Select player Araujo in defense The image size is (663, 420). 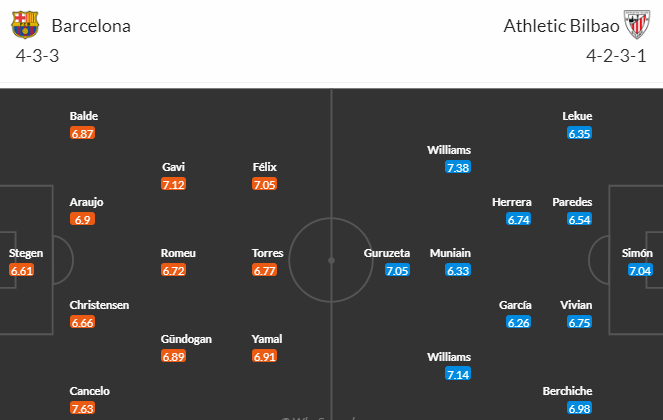[86, 202]
